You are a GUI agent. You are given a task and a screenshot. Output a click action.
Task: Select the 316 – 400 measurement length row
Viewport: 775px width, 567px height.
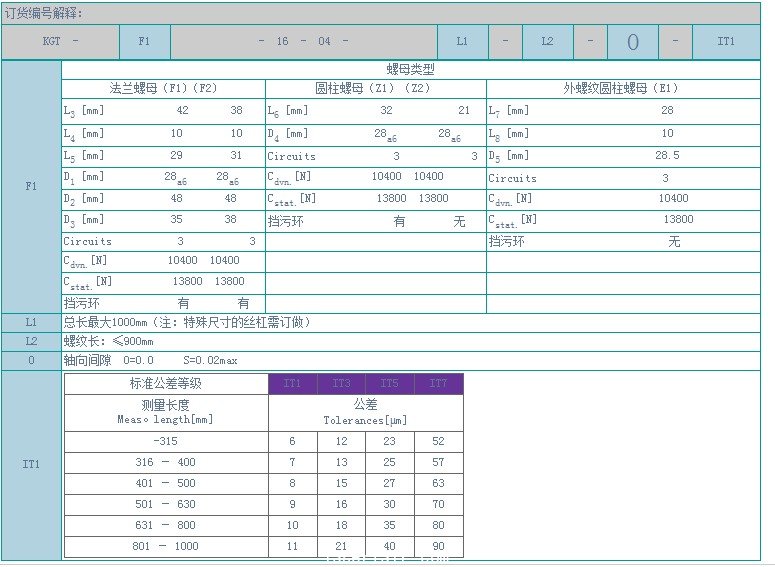click(x=166, y=463)
